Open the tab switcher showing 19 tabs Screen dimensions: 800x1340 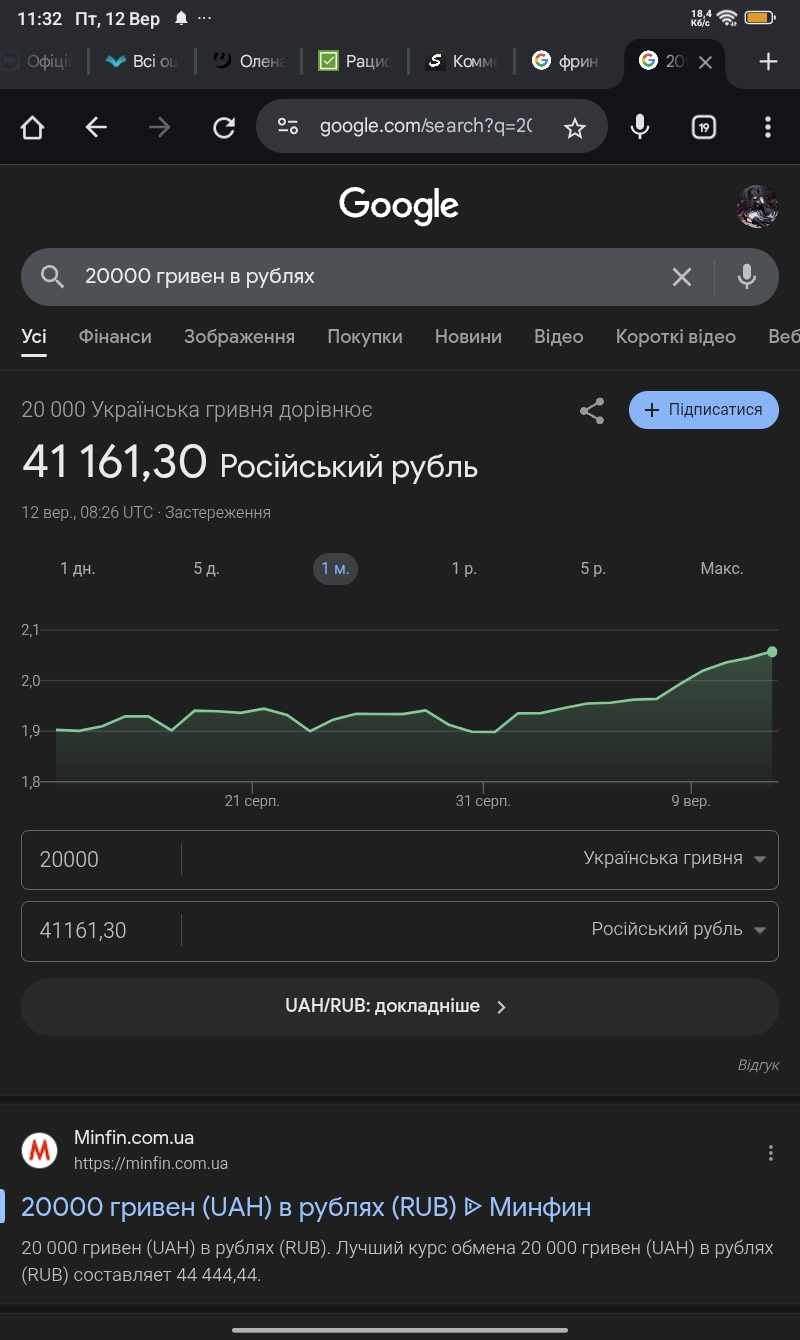[x=704, y=127]
